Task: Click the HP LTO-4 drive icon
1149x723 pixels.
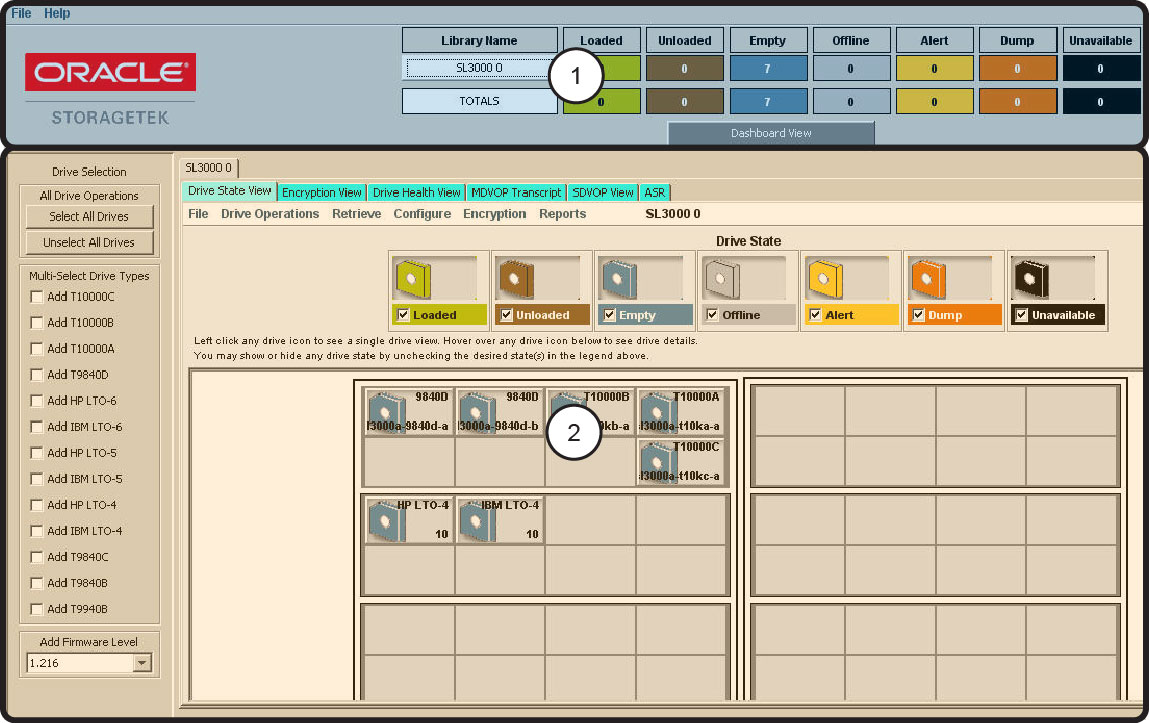Action: pos(386,521)
